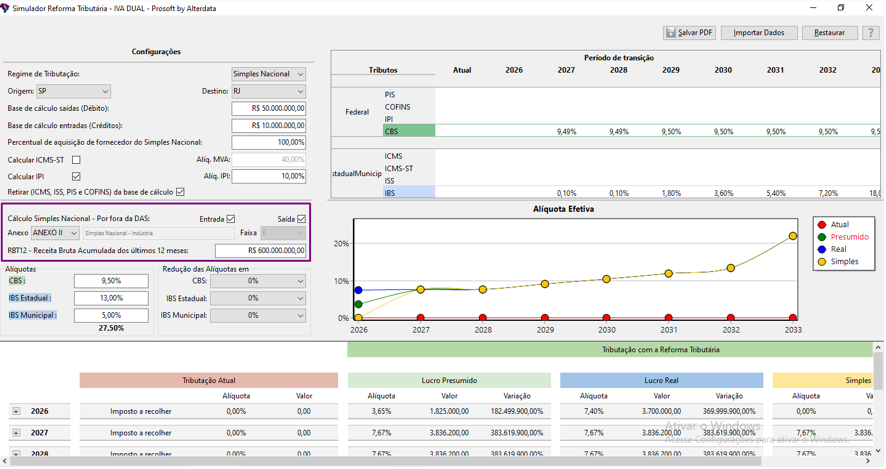Expand the 2026 row with plus icon
Screen dimensions: 886x469
point(16,411)
